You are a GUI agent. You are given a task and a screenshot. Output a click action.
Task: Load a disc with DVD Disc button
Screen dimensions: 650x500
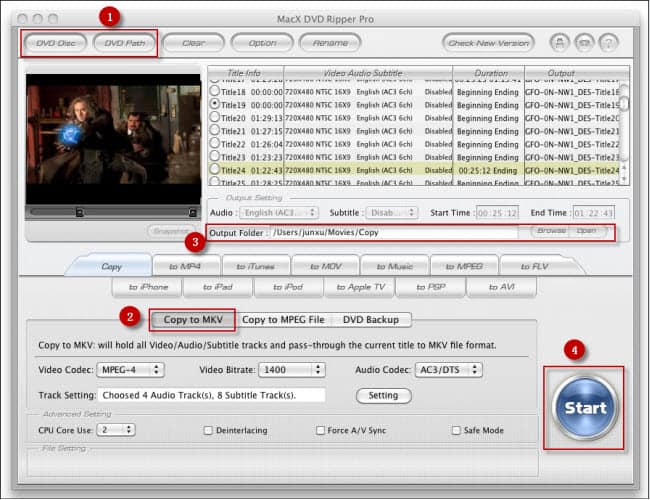56,43
